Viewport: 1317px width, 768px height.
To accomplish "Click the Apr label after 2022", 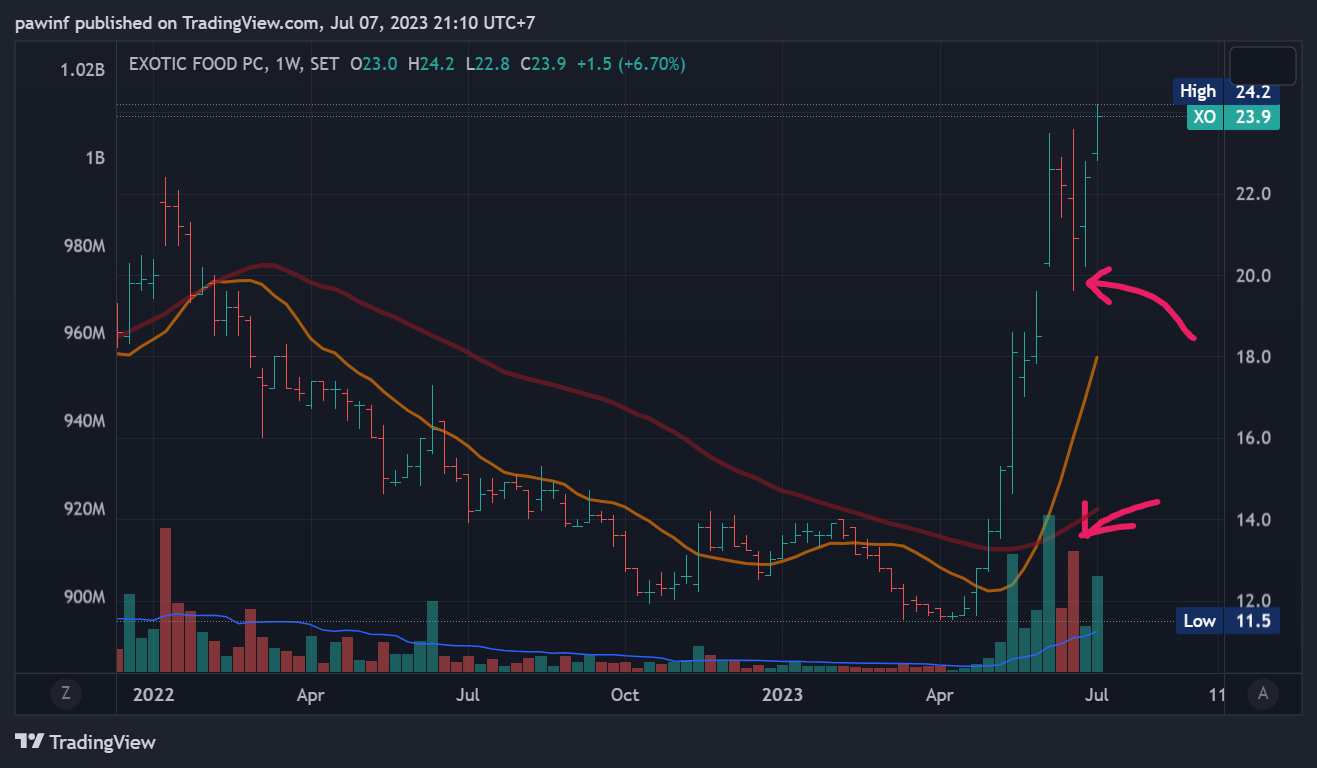I will pos(310,693).
